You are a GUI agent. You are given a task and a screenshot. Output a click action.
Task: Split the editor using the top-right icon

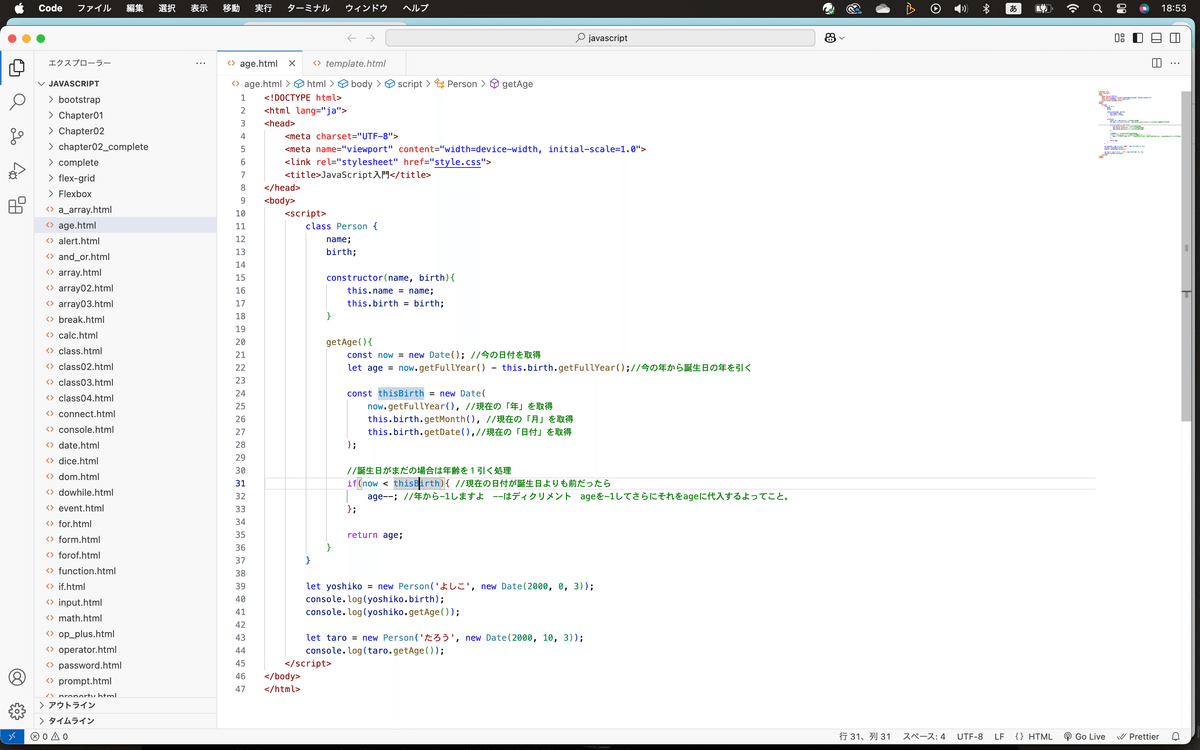pyautogui.click(x=1157, y=62)
